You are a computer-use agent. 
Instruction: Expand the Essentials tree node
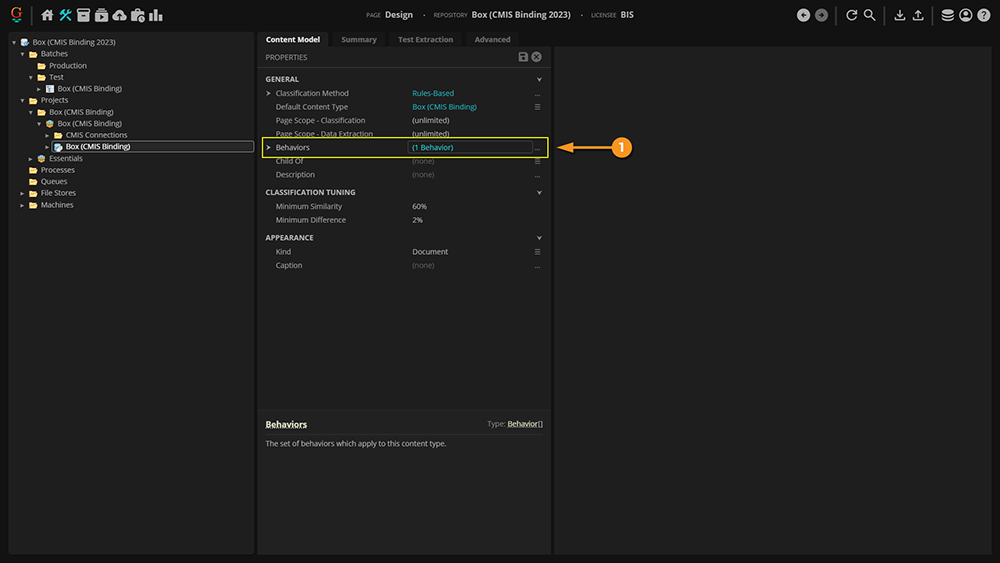click(x=30, y=159)
